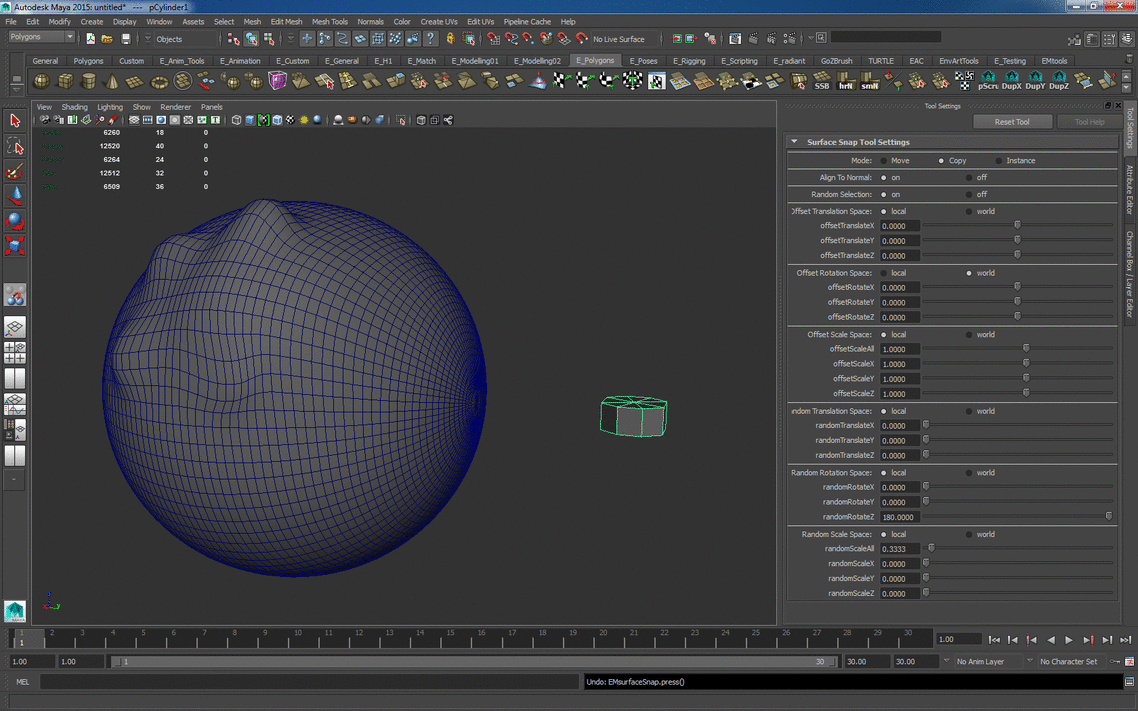Choose world for Offset Translation Space

[x=969, y=212]
